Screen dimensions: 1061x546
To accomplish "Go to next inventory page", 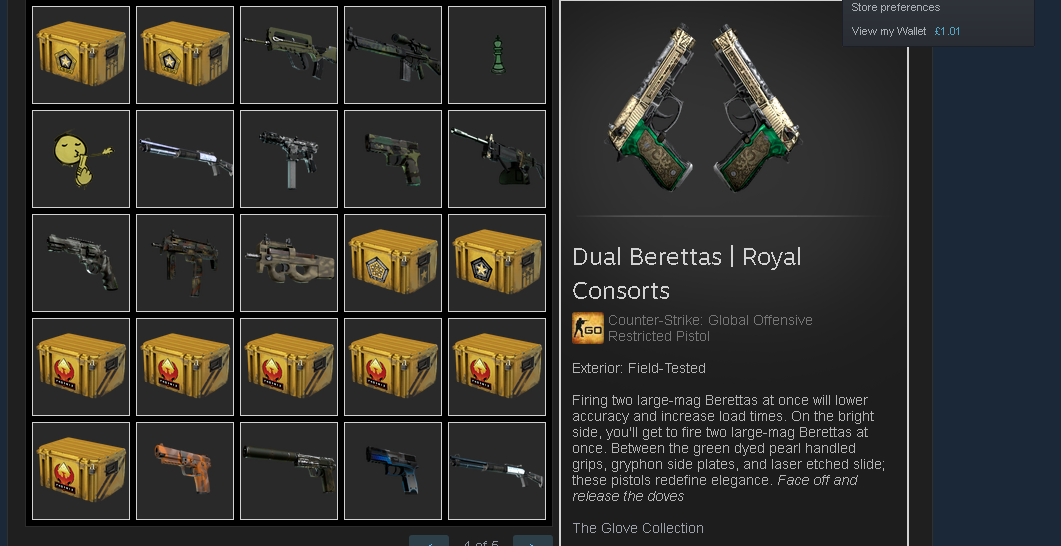I will pyautogui.click(x=533, y=541).
